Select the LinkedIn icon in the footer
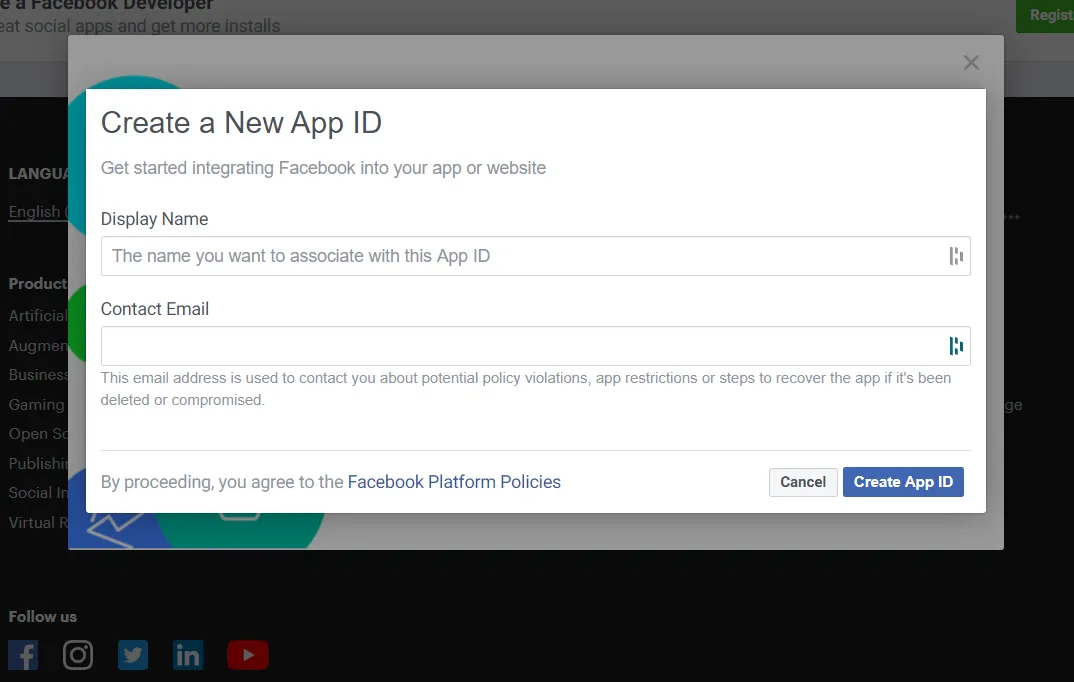 pyautogui.click(x=188, y=654)
